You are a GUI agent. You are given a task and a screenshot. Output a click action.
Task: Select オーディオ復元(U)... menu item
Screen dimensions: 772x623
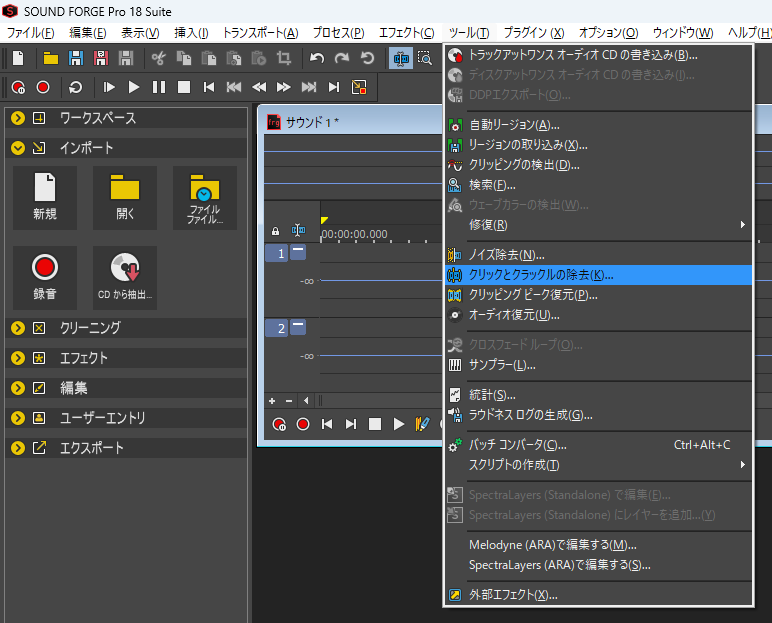tap(598, 315)
